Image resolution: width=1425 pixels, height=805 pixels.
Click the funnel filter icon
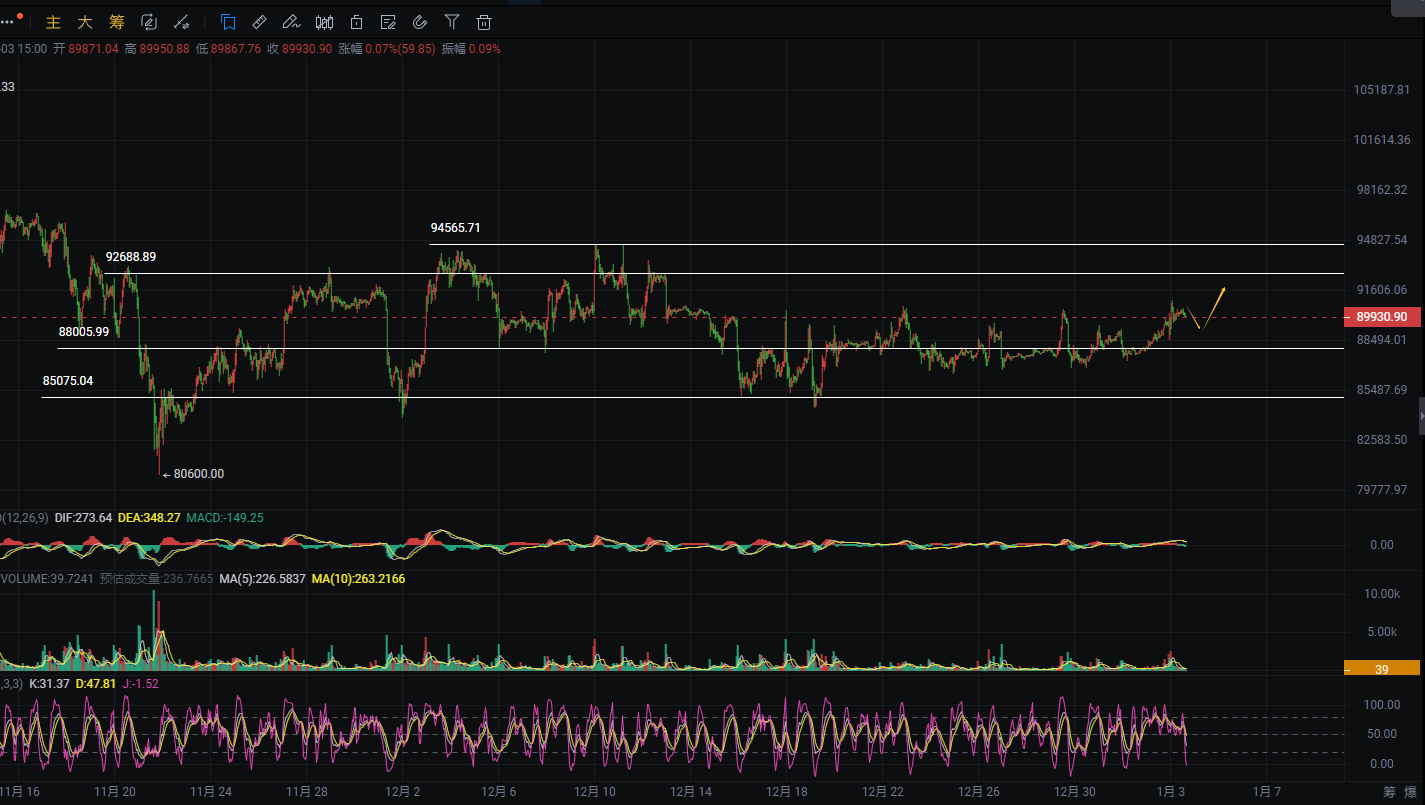452,21
